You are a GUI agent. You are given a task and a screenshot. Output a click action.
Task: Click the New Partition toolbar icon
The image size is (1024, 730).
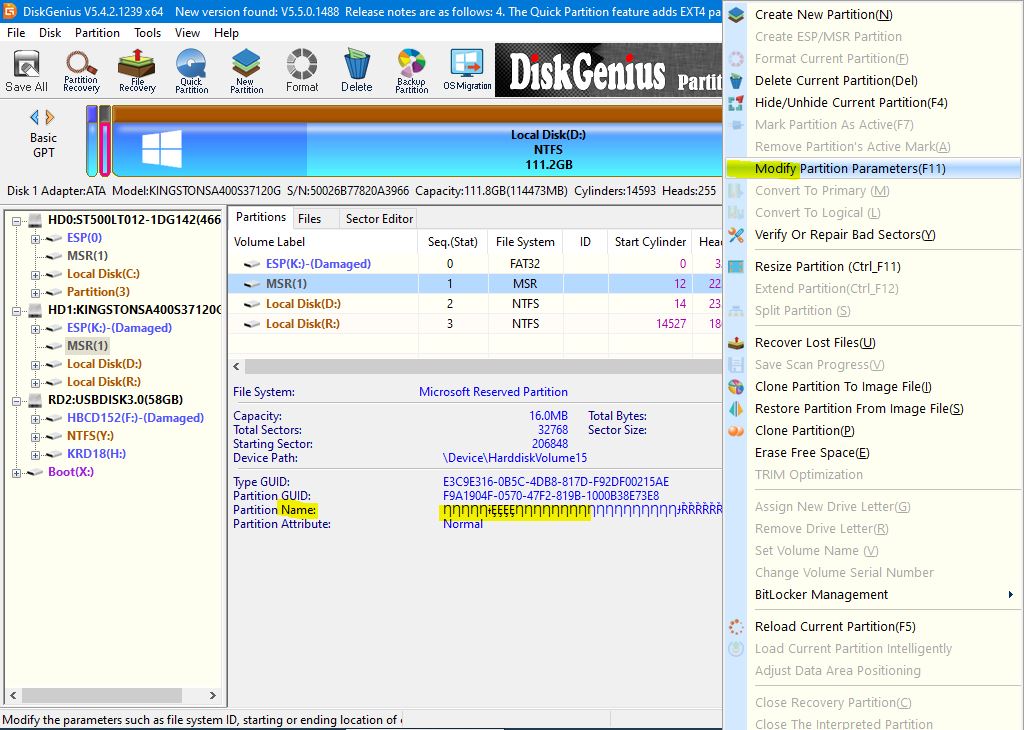[246, 70]
